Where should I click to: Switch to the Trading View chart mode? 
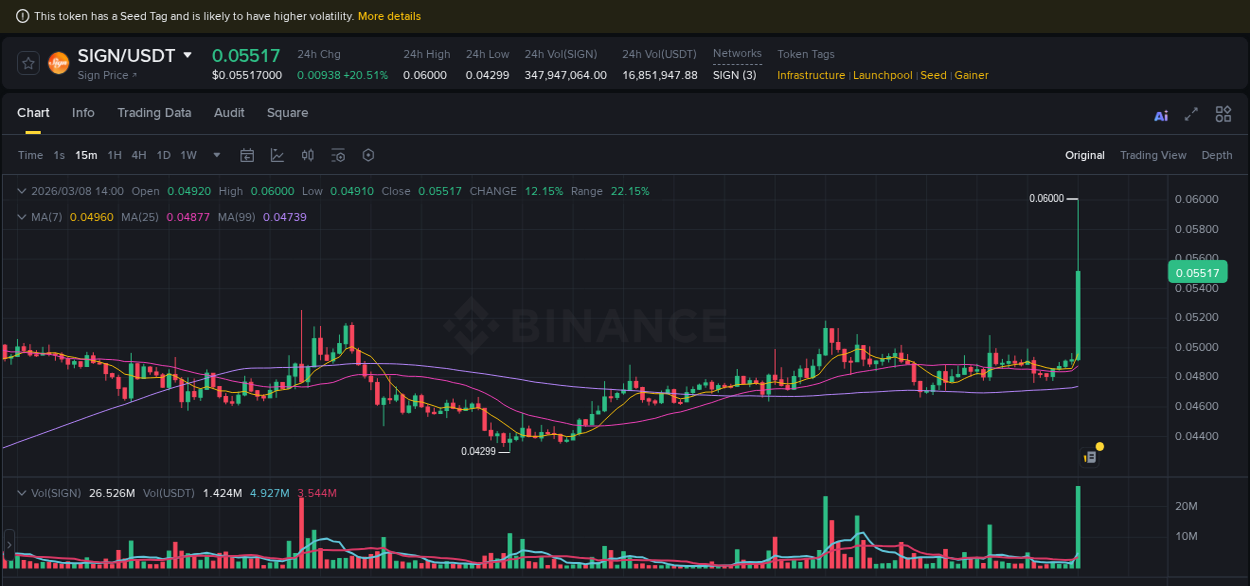click(x=1153, y=155)
